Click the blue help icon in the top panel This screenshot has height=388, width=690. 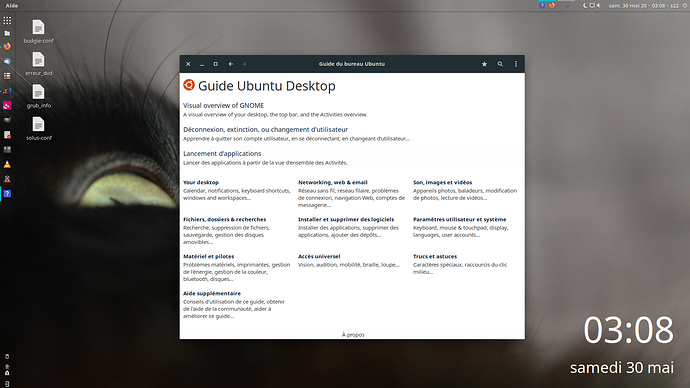click(542, 5)
